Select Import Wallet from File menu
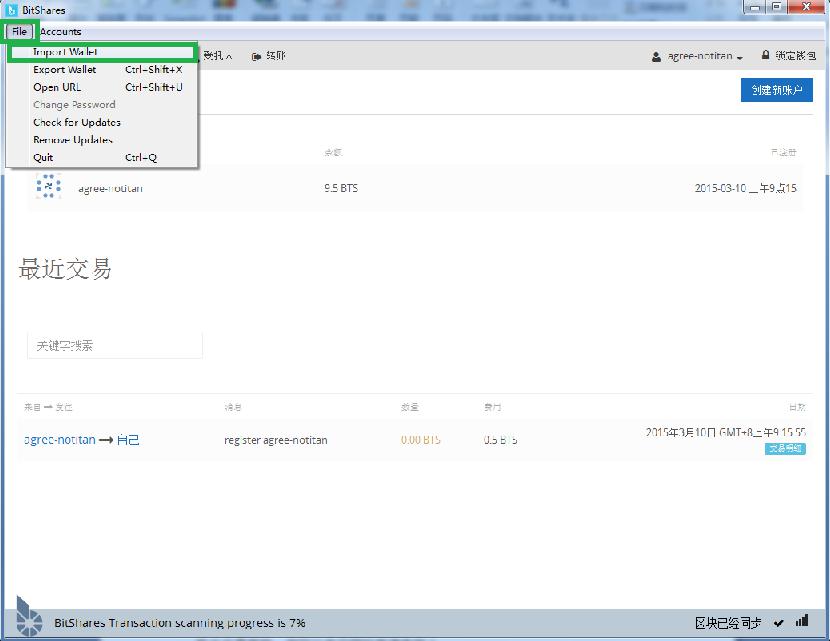Screen dimensions: 830x641 pyautogui.click(x=65, y=52)
